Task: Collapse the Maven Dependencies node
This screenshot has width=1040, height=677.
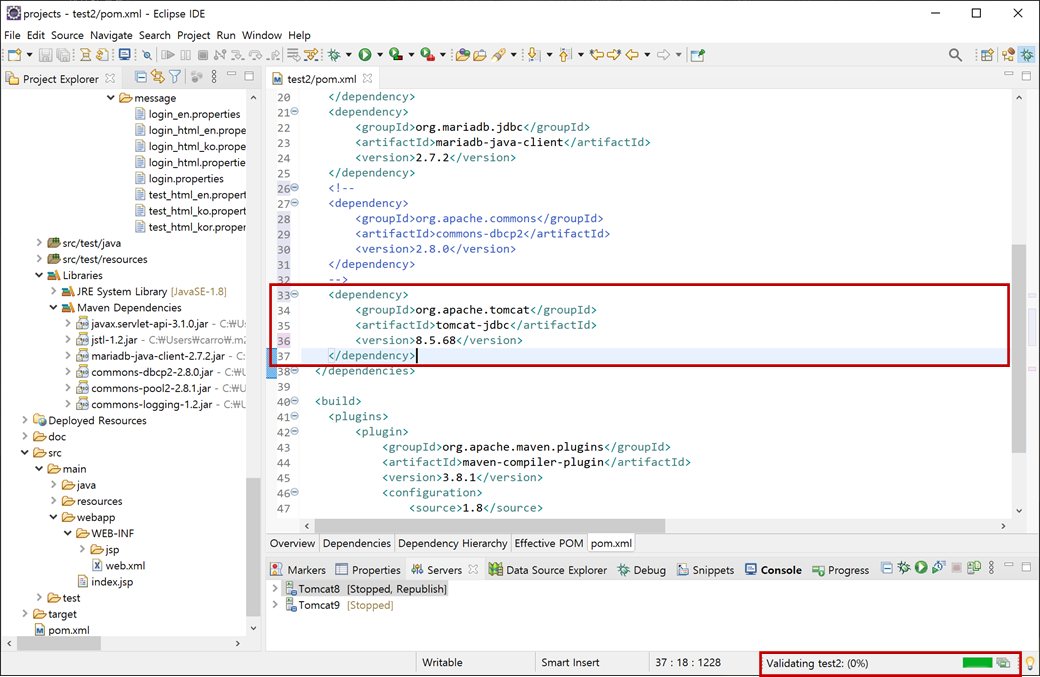Action: pyautogui.click(x=53, y=308)
